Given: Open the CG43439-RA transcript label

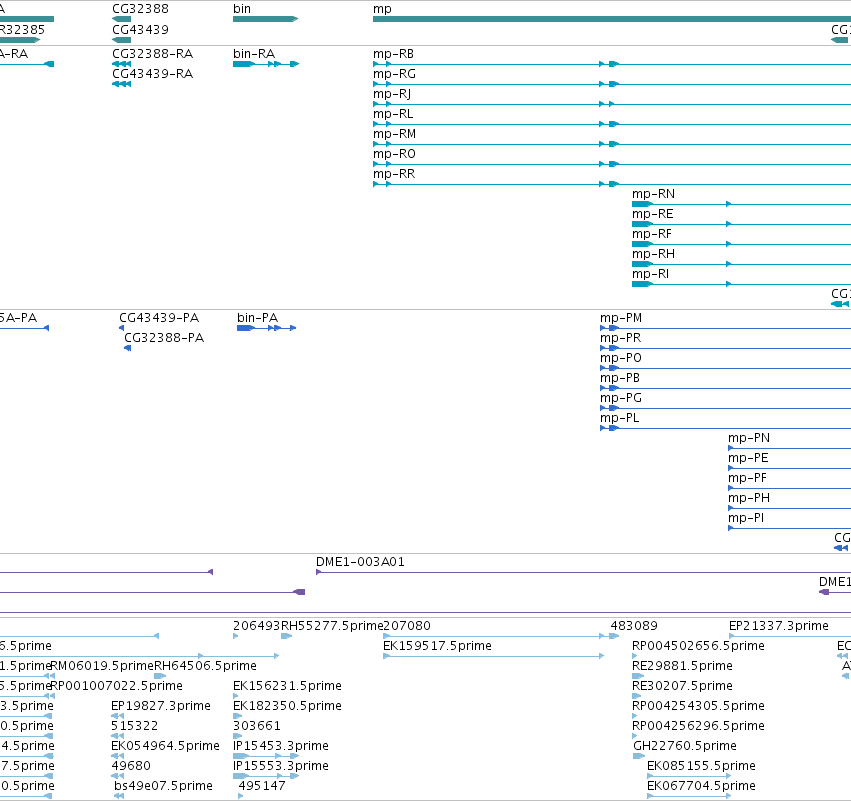Looking at the screenshot, I should (x=153, y=74).
